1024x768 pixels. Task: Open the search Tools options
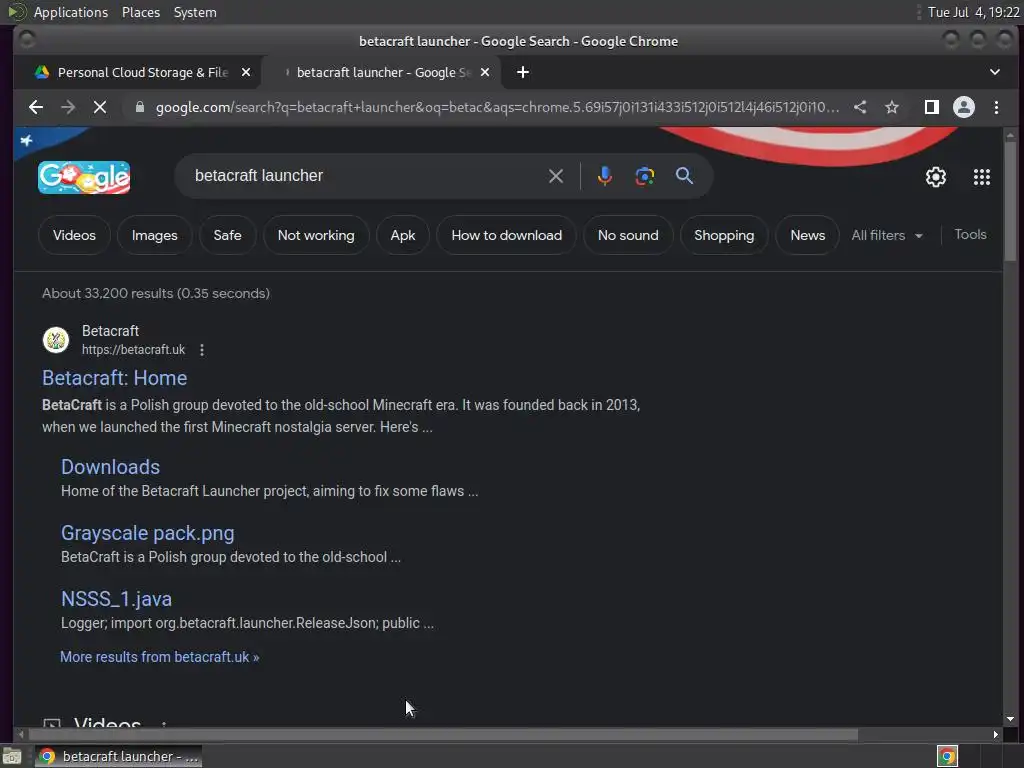(970, 234)
